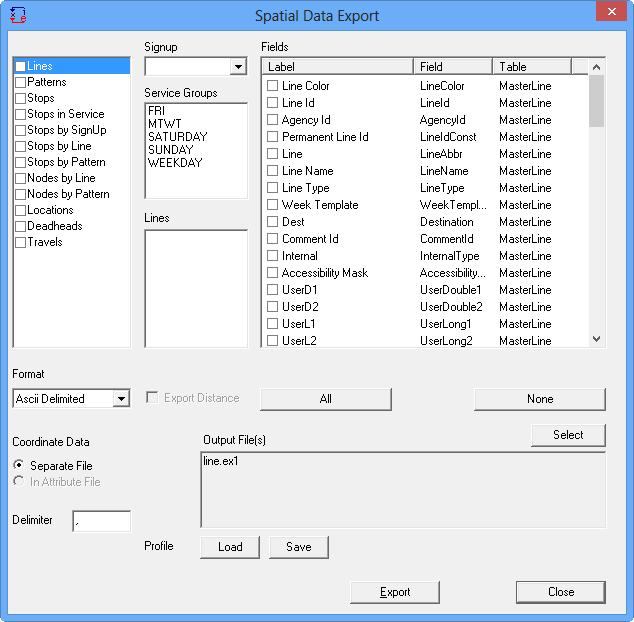634x622 pixels.
Task: Enable Stops in Service option
Action: 20,114
